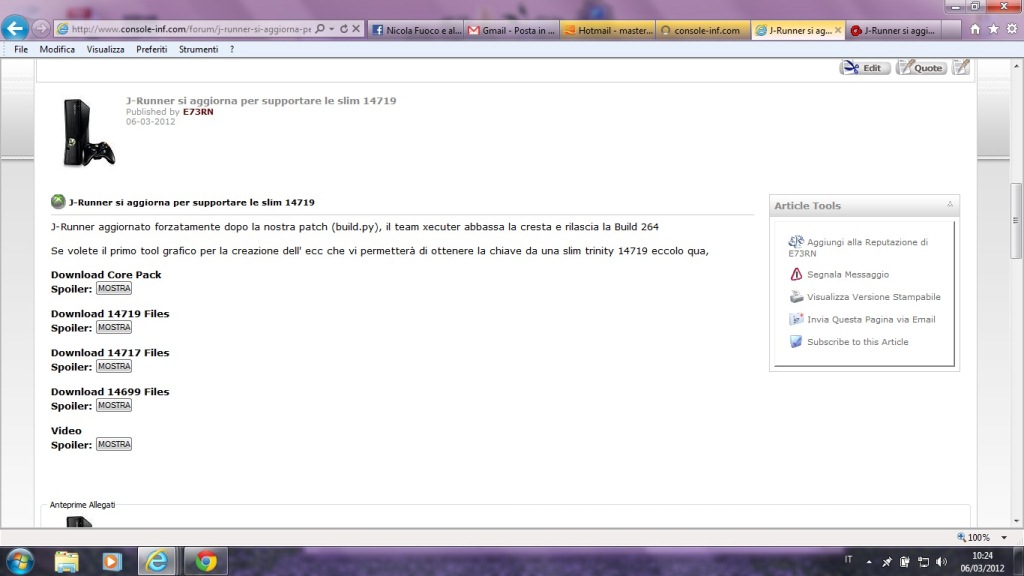The image size is (1024, 576).
Task: Show hidden system tray icons
Action: tap(869, 562)
